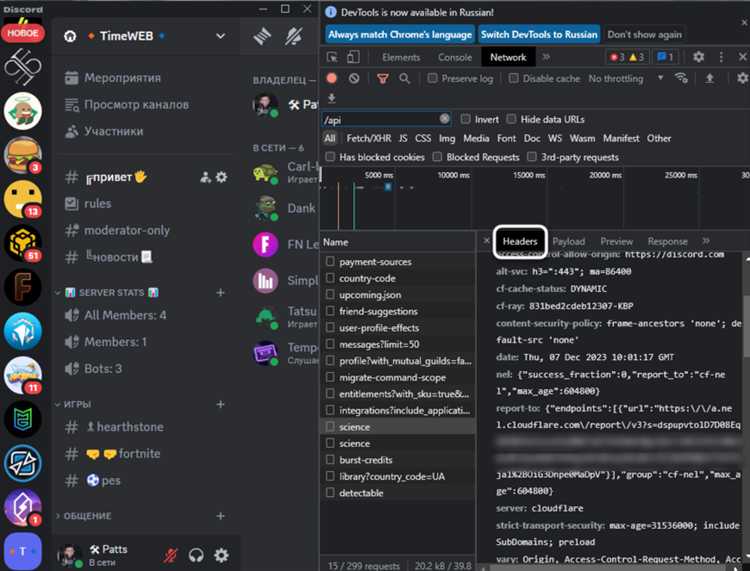This screenshot has width=750, height=571.
Task: Click Don't show again button
Action: click(644, 34)
